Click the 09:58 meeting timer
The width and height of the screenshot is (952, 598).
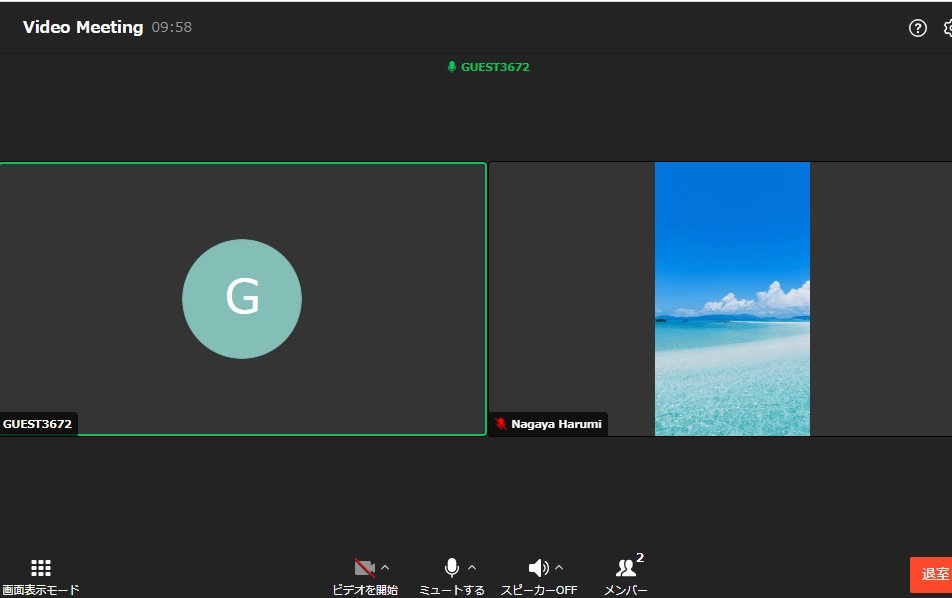click(172, 28)
